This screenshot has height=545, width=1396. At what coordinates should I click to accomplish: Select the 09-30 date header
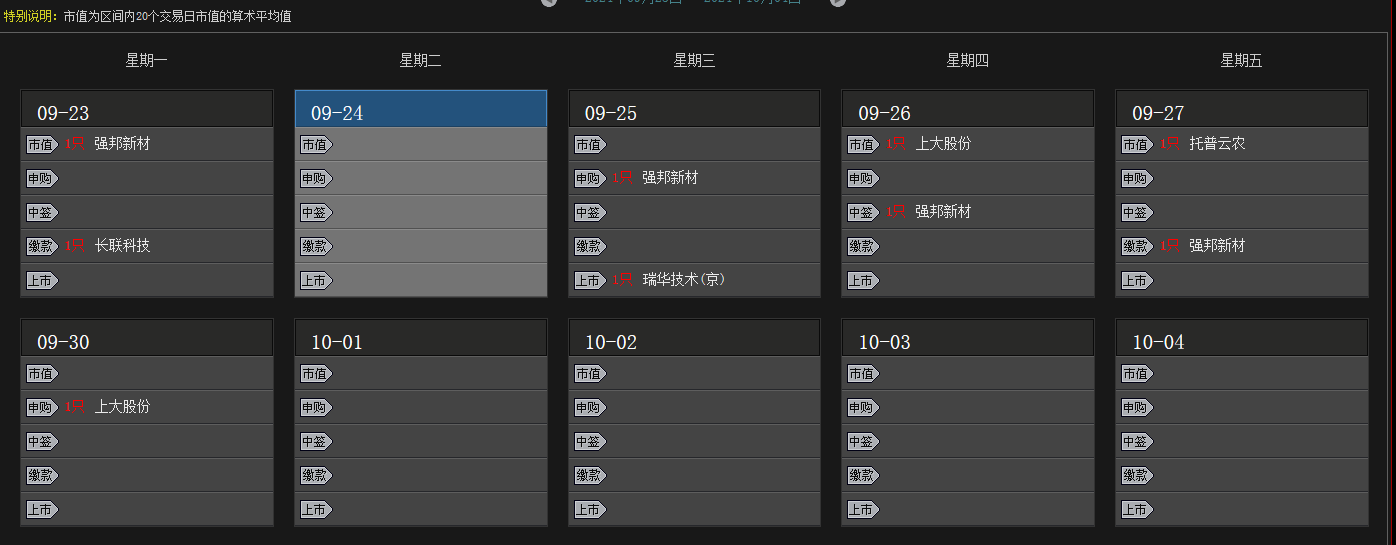tap(147, 338)
